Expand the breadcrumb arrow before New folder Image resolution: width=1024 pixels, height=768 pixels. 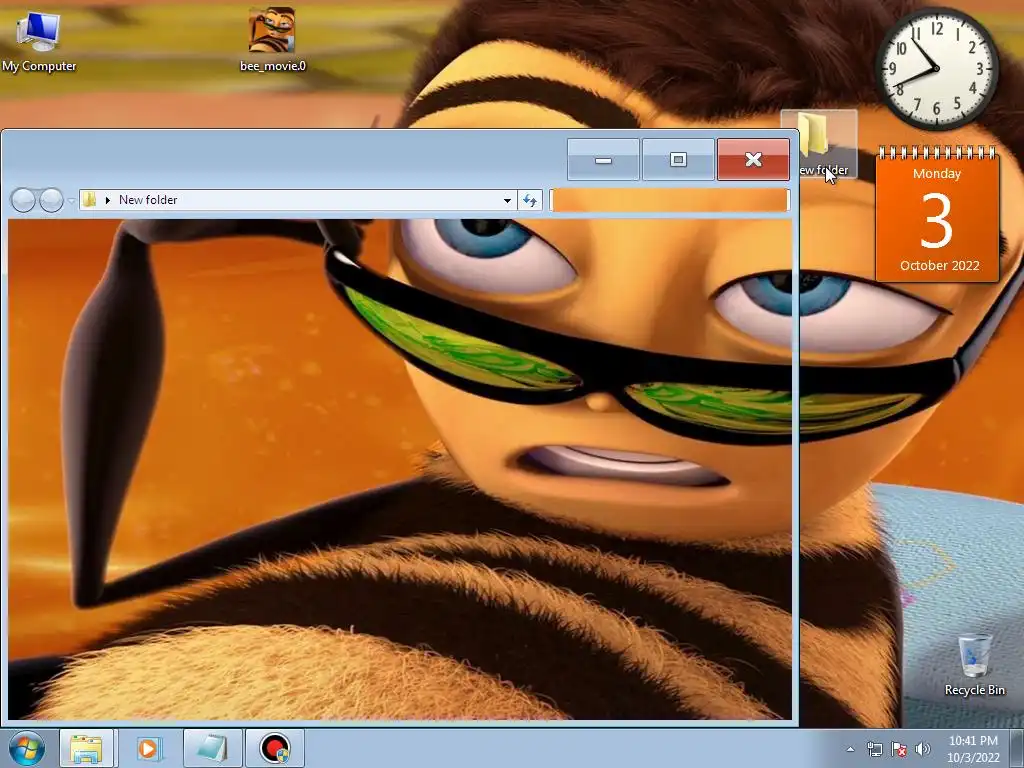pyautogui.click(x=108, y=200)
